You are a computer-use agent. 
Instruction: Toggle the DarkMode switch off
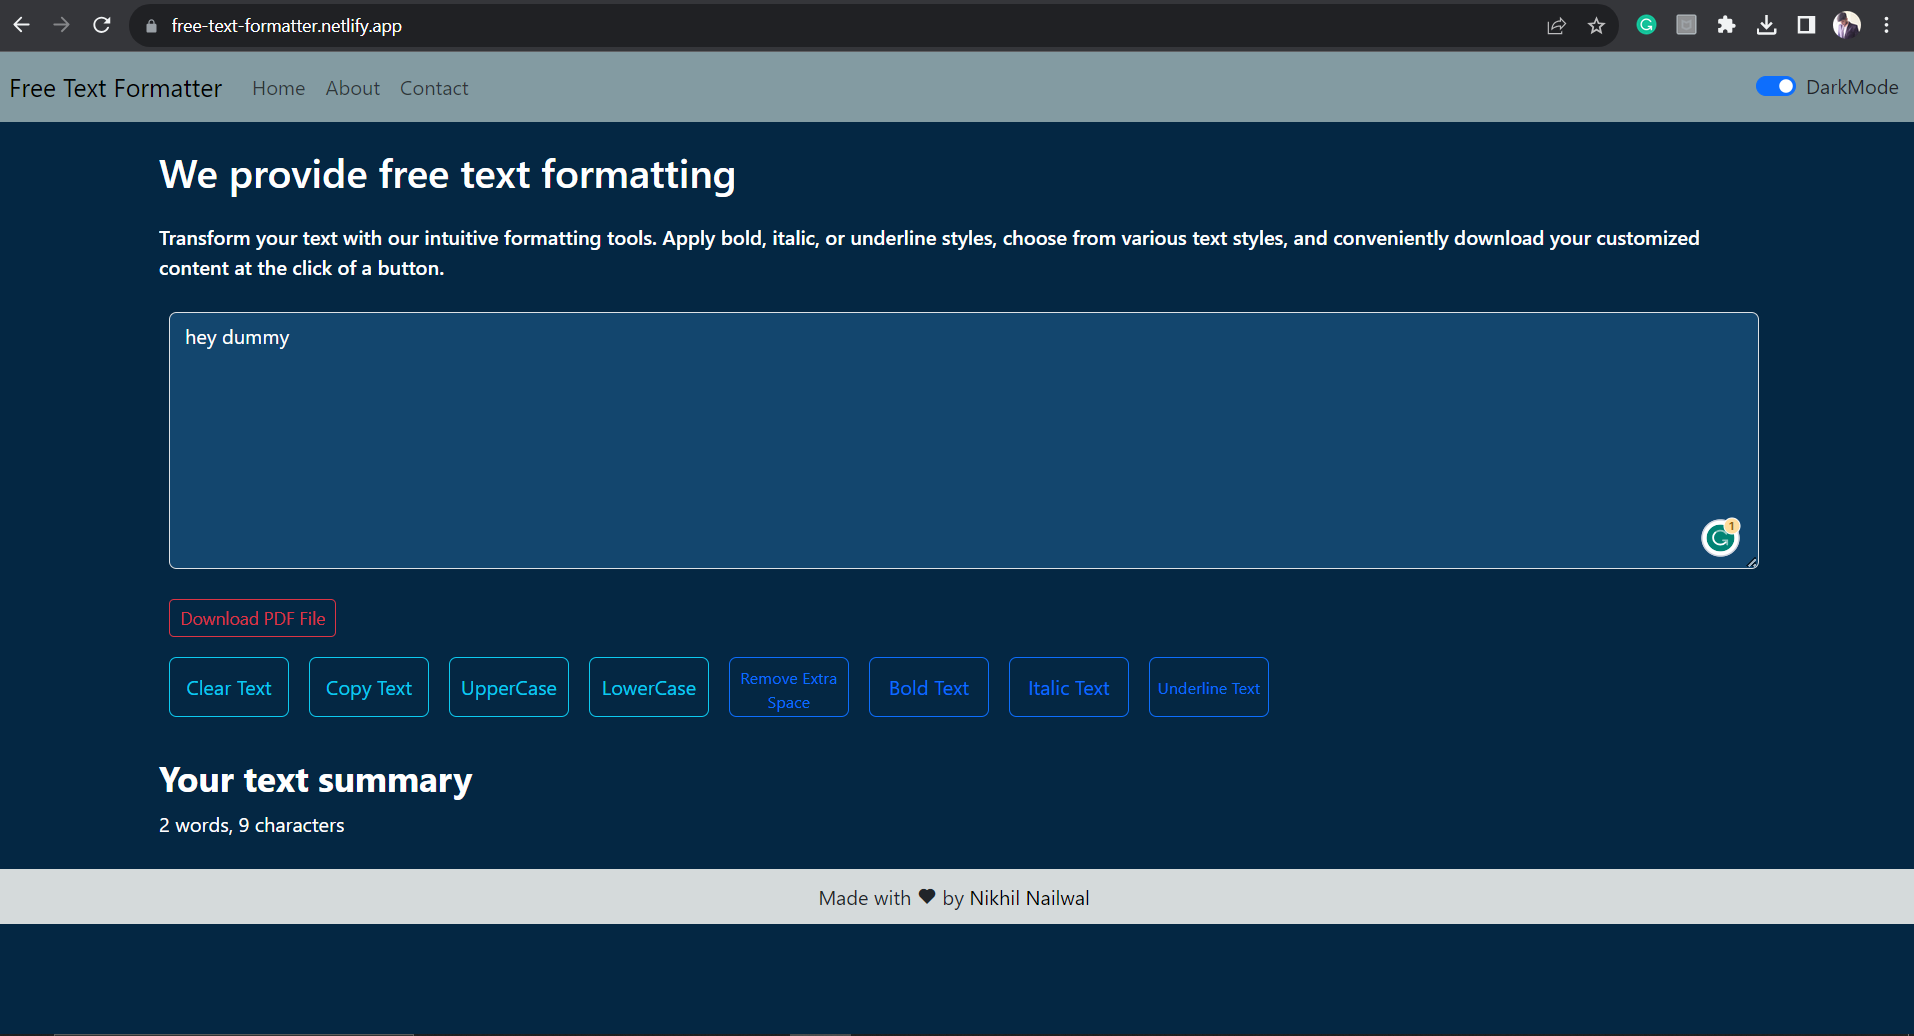(1775, 87)
